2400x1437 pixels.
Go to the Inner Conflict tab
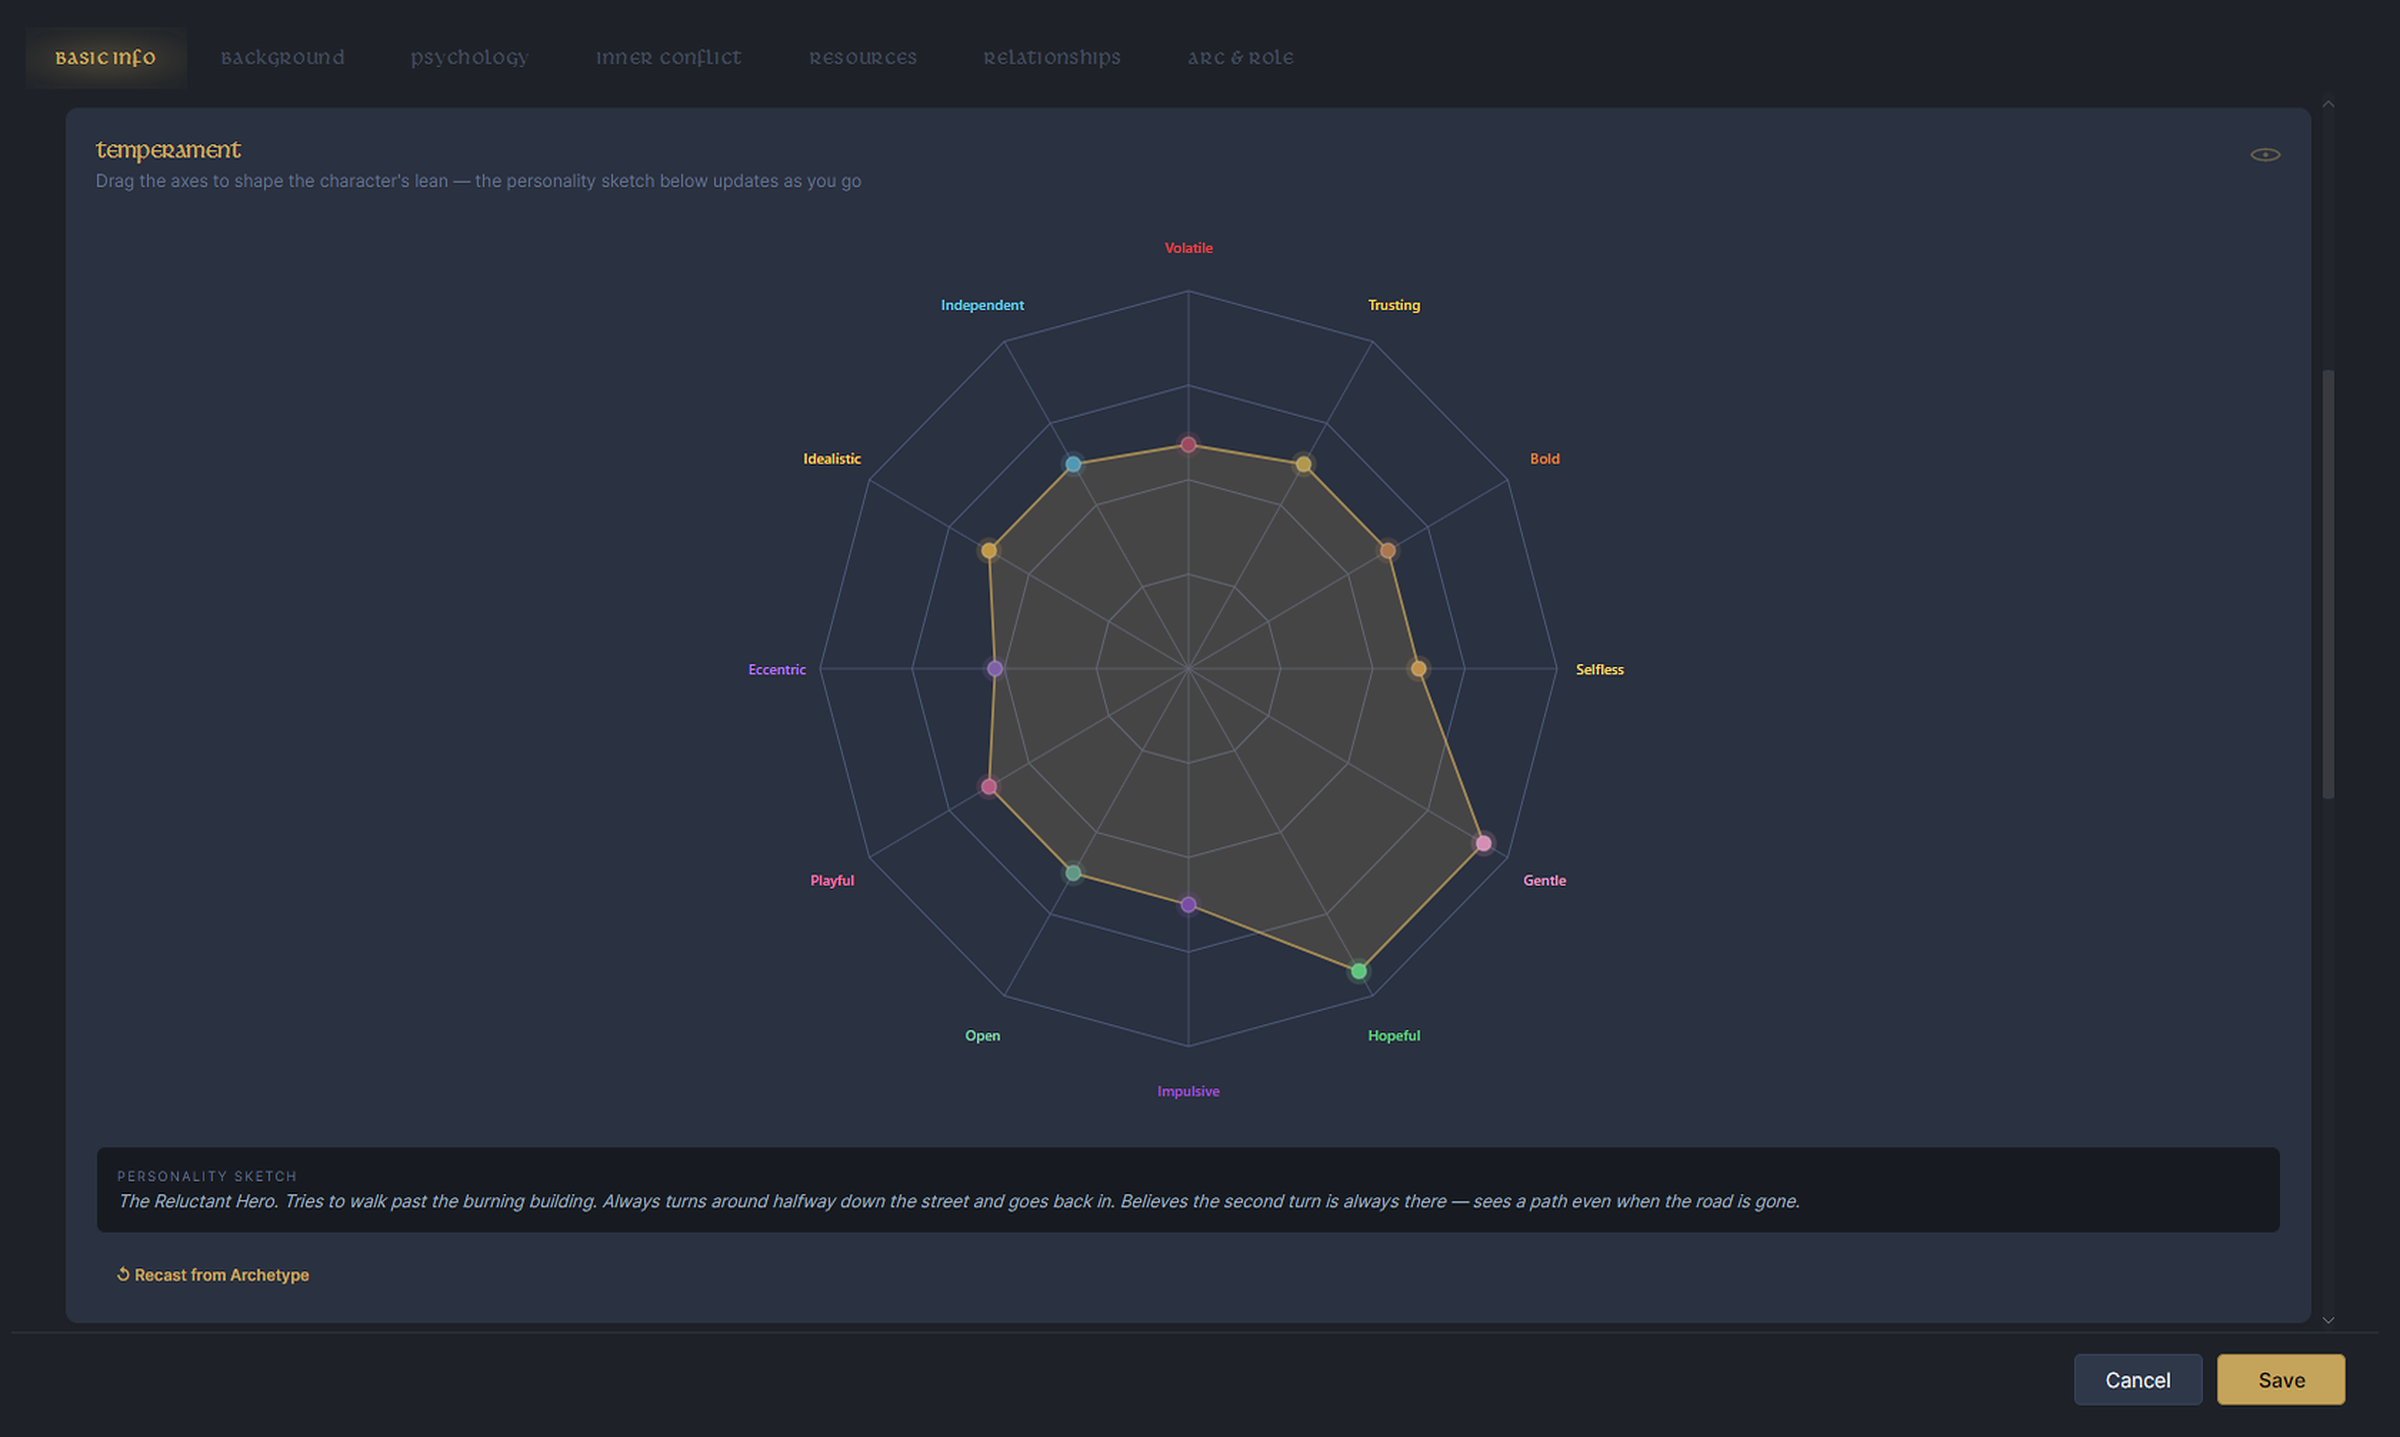[668, 58]
